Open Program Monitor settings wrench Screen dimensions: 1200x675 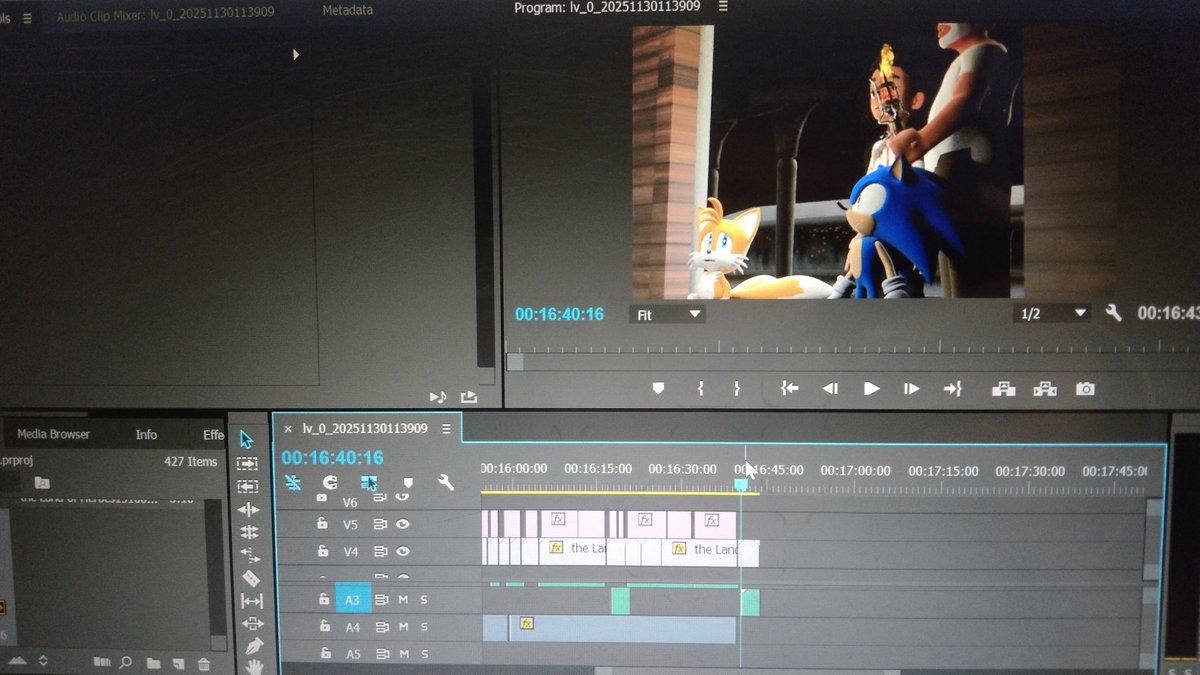[1113, 313]
